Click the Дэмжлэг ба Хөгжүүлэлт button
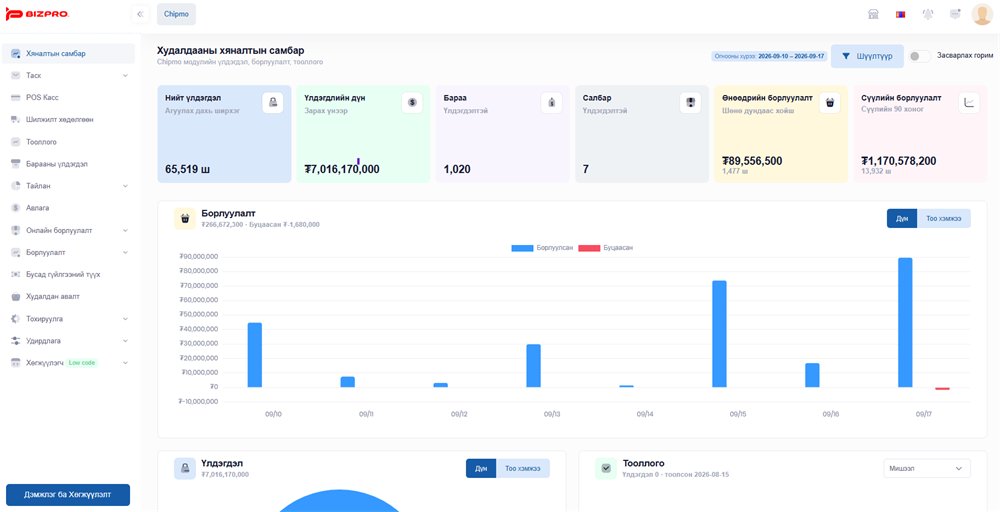Viewport: 1000px width, 512px height. [x=68, y=495]
